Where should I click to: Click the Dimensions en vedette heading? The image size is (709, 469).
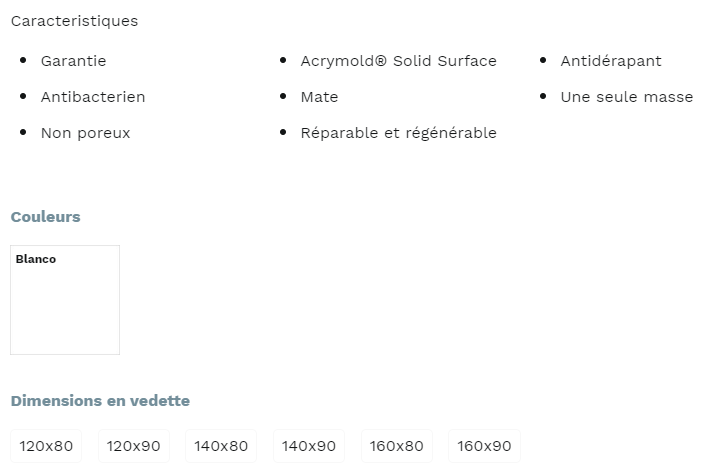pos(100,401)
